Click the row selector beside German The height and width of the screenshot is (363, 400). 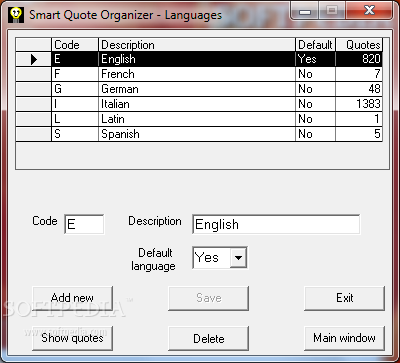[x=34, y=89]
